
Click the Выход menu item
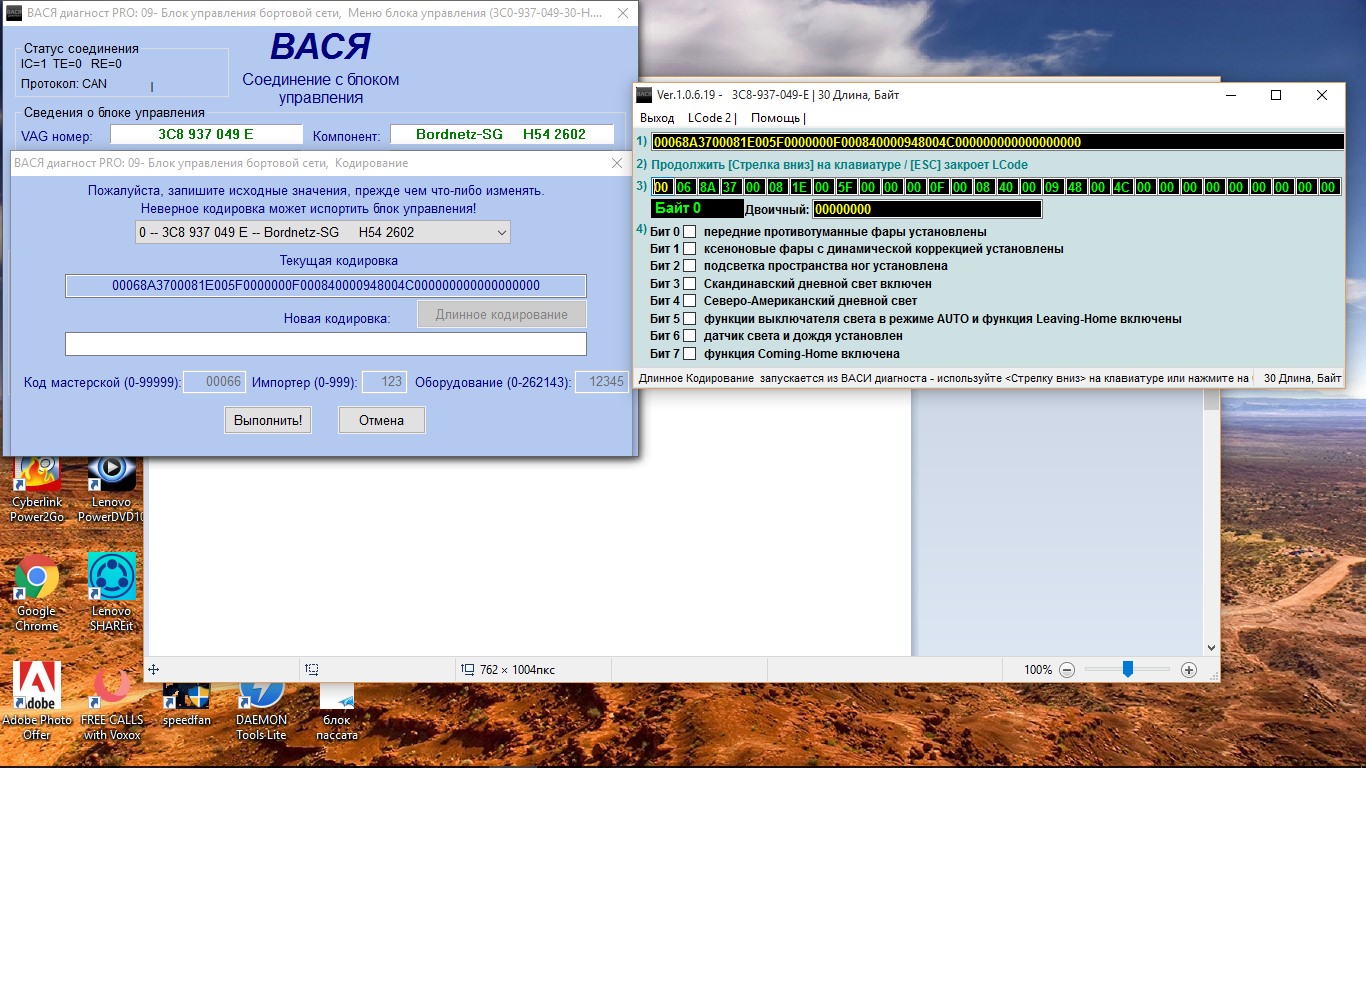click(x=657, y=118)
